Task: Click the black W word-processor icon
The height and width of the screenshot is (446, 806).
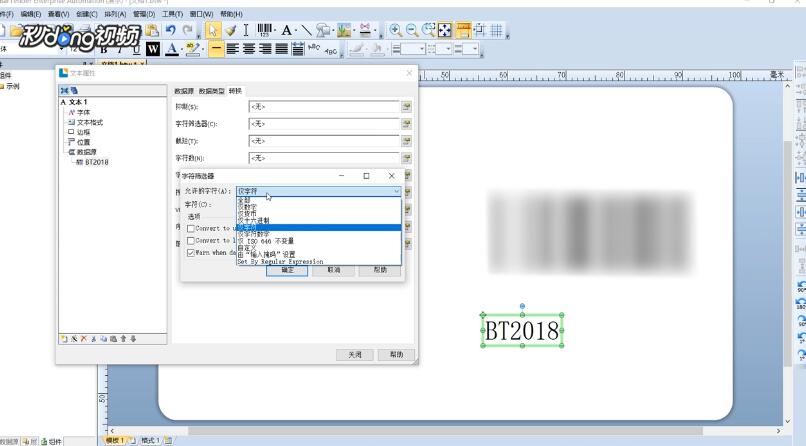Action: click(153, 49)
